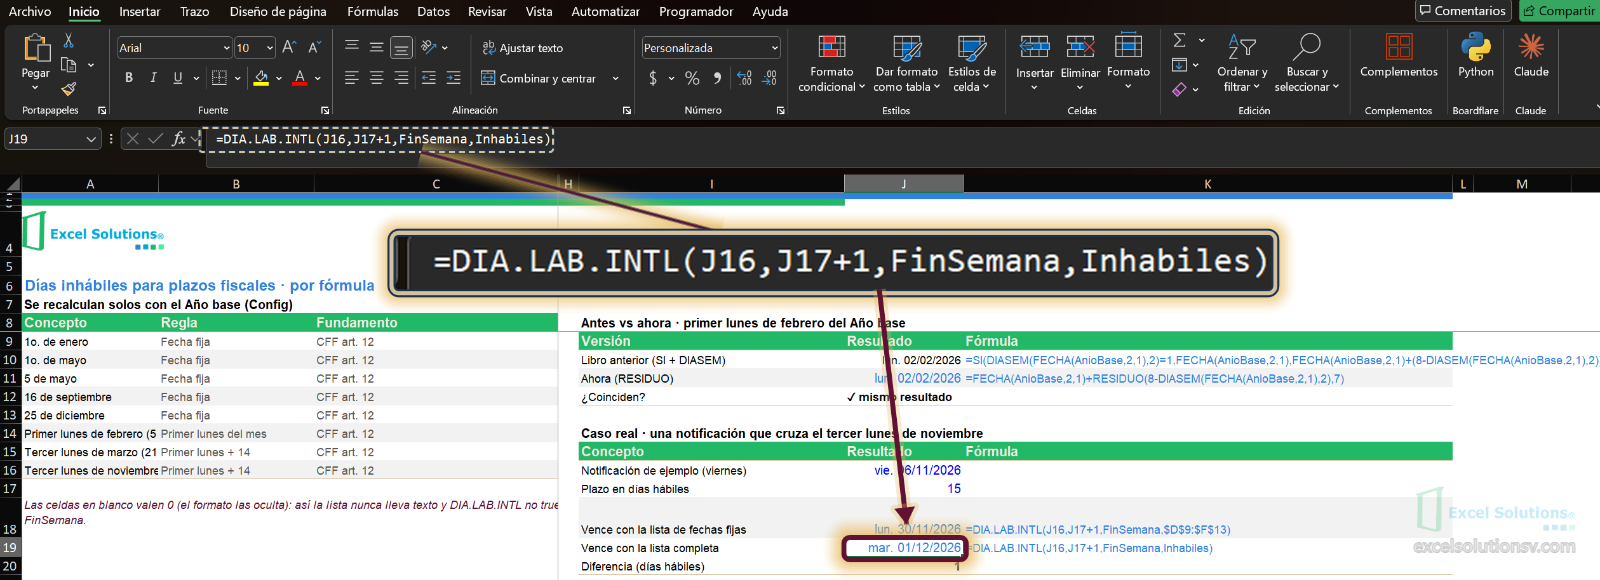Open the Archivo menu
This screenshot has width=1600, height=580.
30,12
